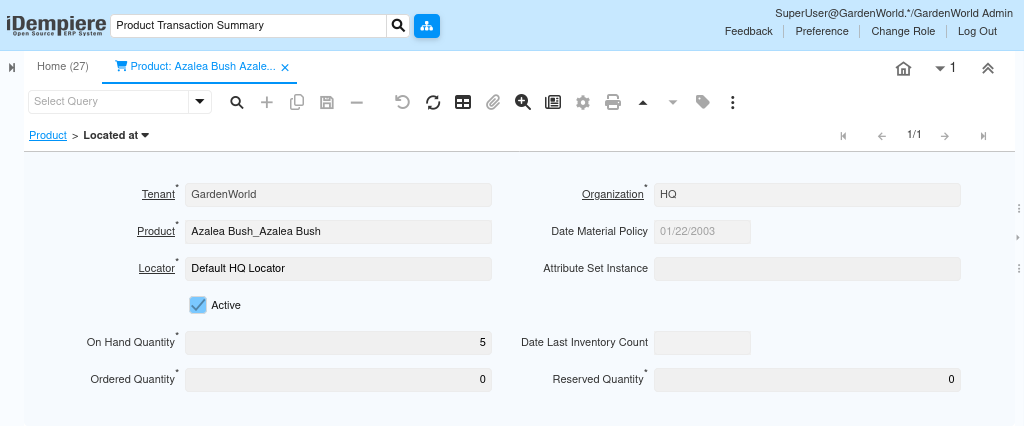
Task: Open the Attachment paperclip icon
Action: tap(492, 102)
